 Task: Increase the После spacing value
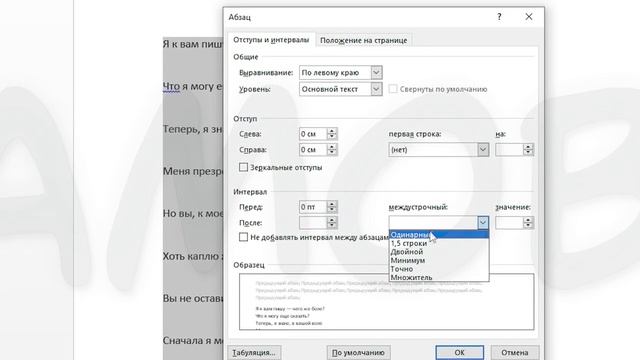(332, 220)
